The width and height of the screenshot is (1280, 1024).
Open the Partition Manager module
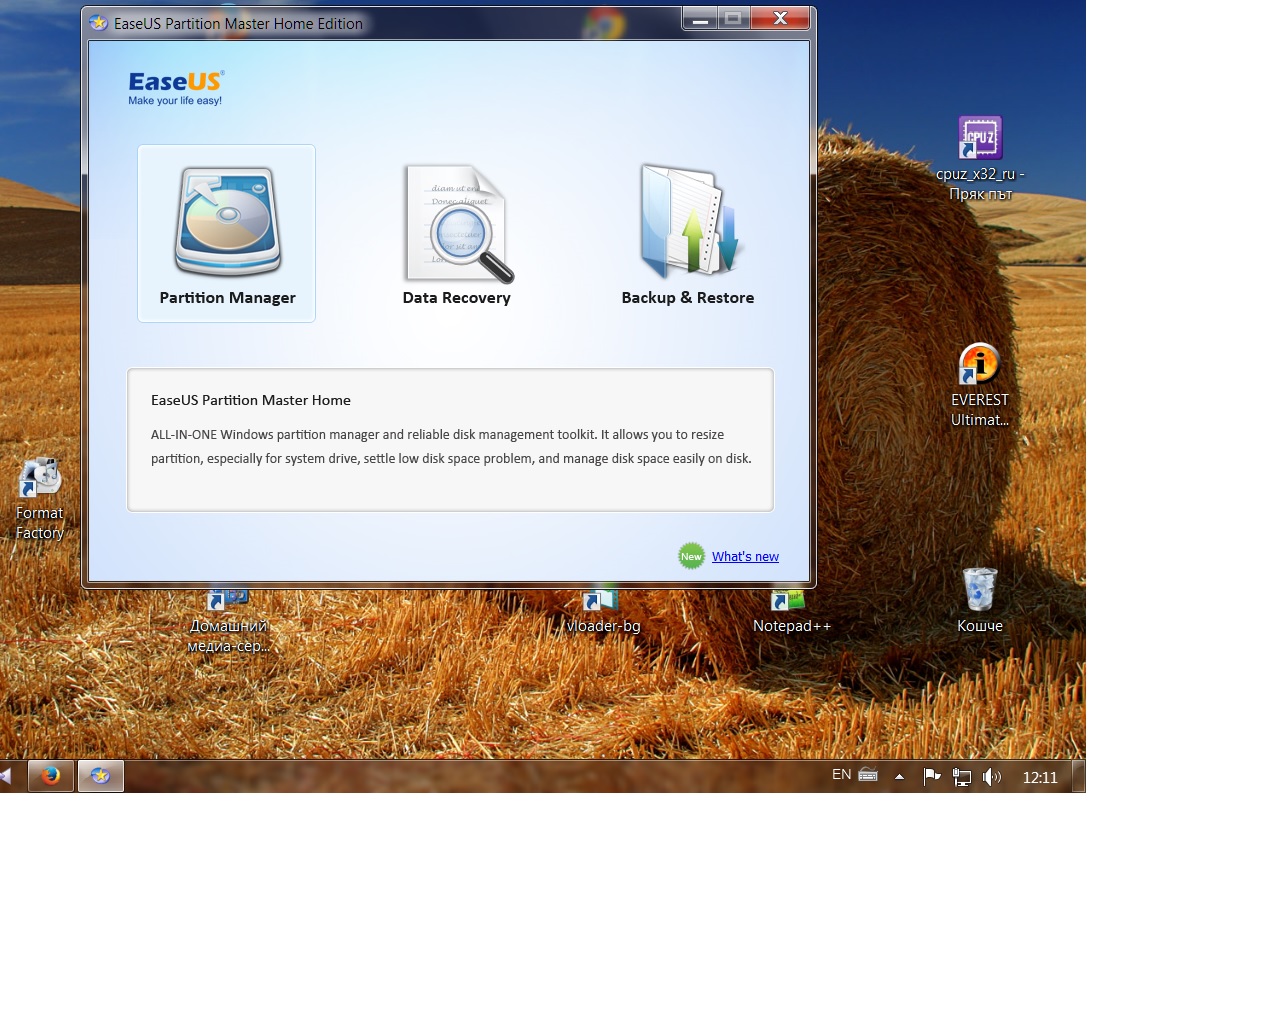point(227,234)
